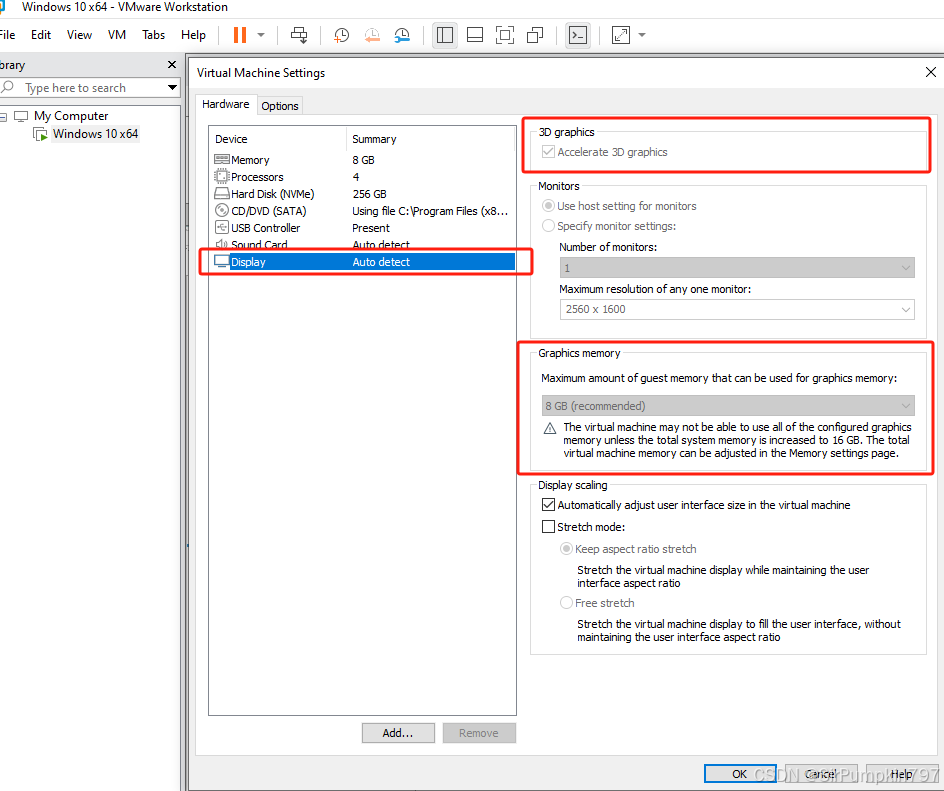Toggle the thumbnail bar view
This screenshot has width=944, height=791.
pos(475,35)
